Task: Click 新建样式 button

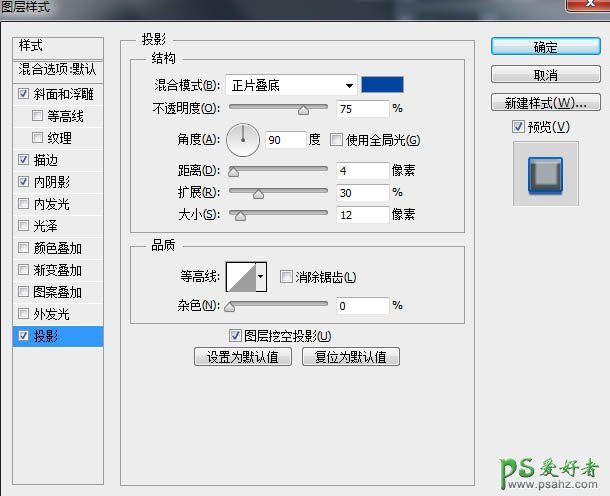Action: 546,103
